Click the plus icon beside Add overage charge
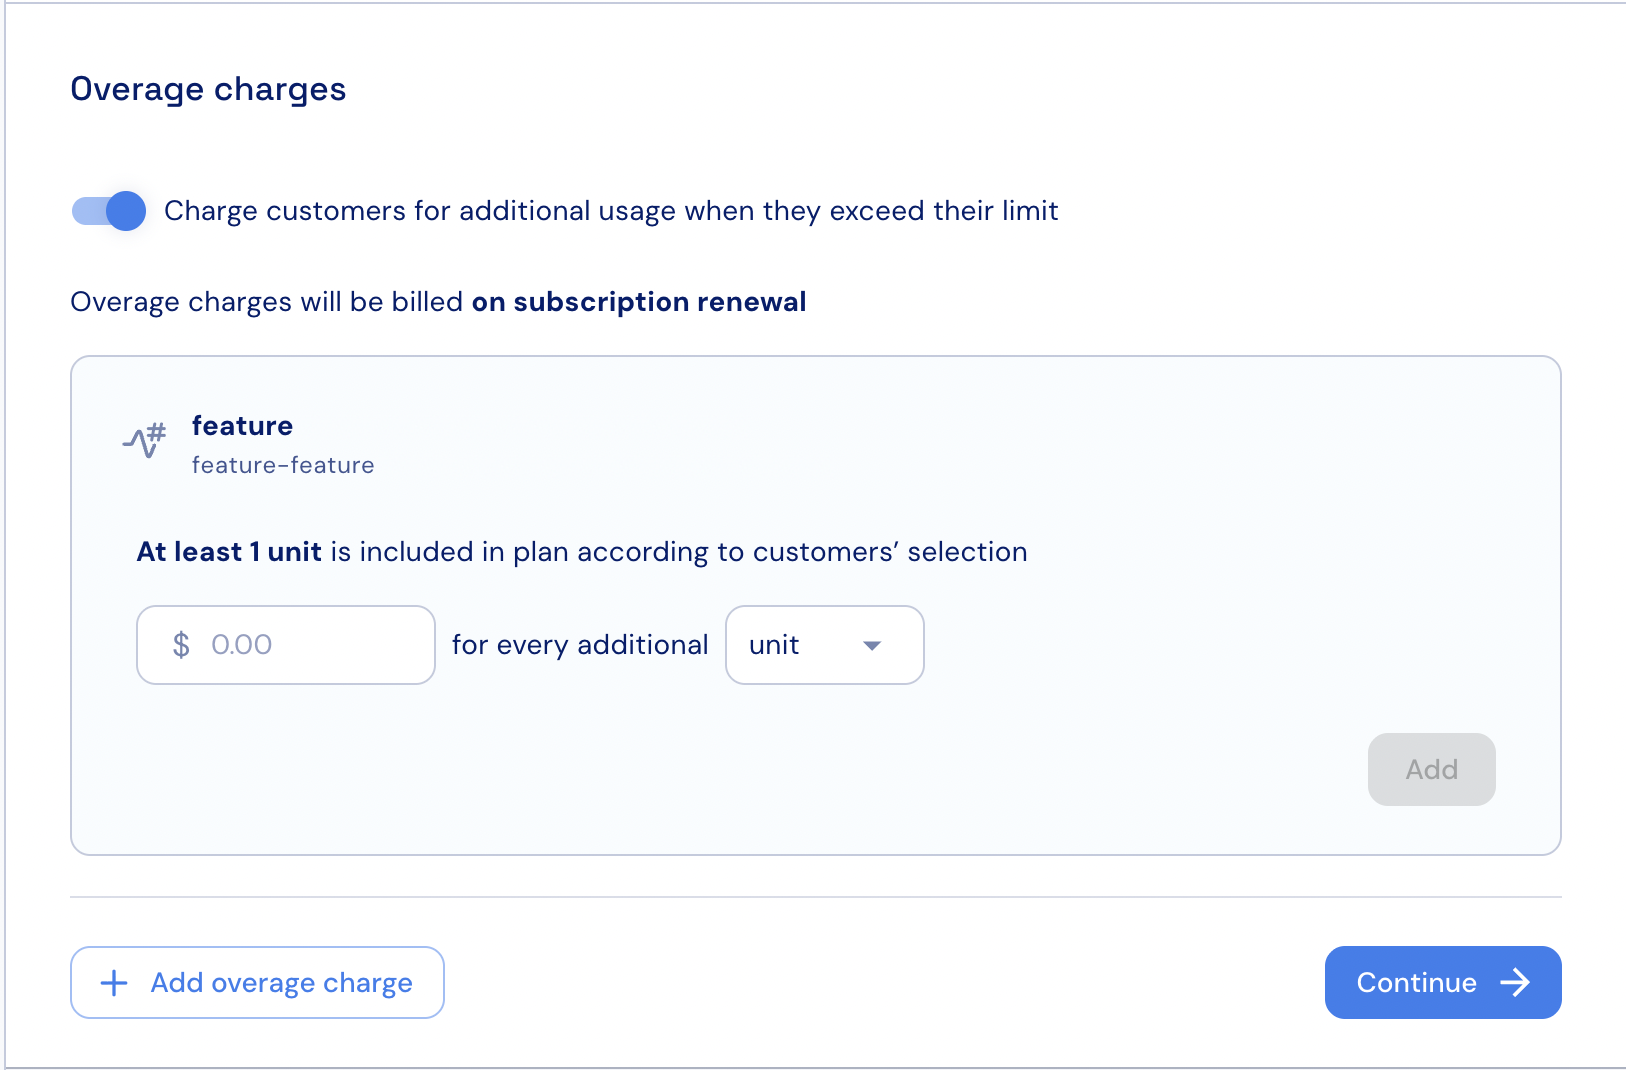The height and width of the screenshot is (1070, 1626). (114, 983)
